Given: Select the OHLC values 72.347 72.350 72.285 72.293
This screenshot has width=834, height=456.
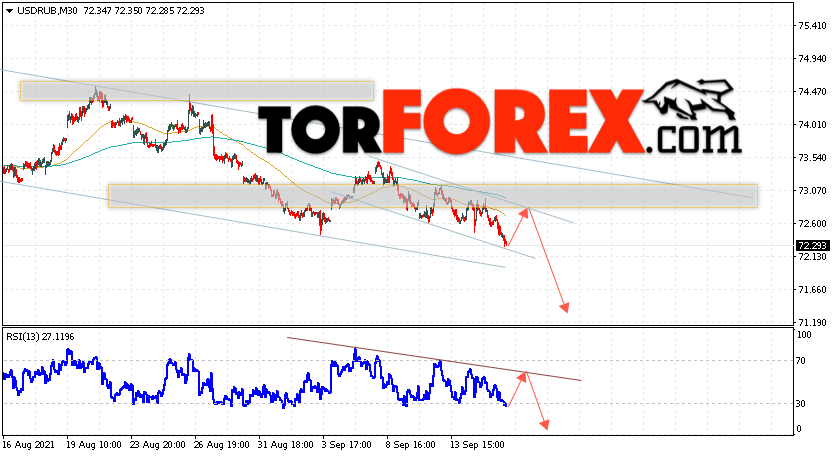Looking at the screenshot, I should tap(144, 11).
